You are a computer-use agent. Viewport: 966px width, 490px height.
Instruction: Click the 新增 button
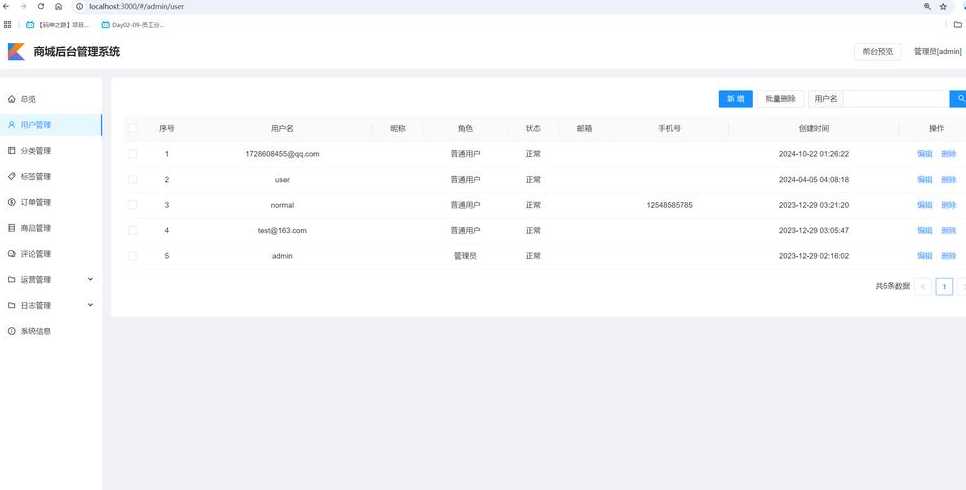[x=736, y=99]
